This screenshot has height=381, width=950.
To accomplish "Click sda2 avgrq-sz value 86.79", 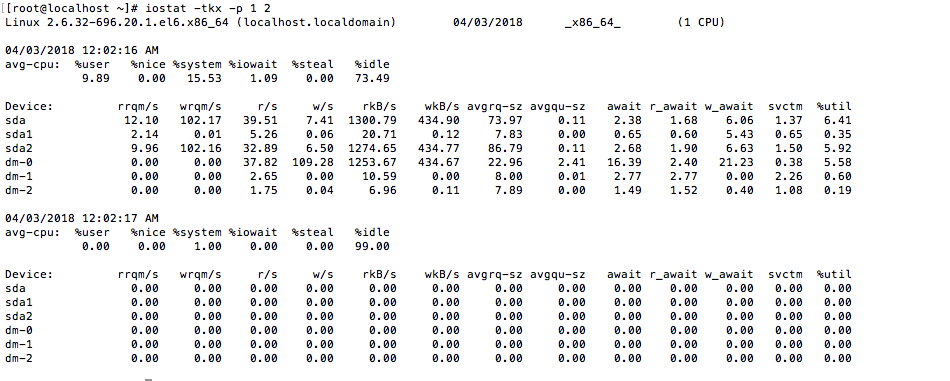I will click(x=505, y=148).
